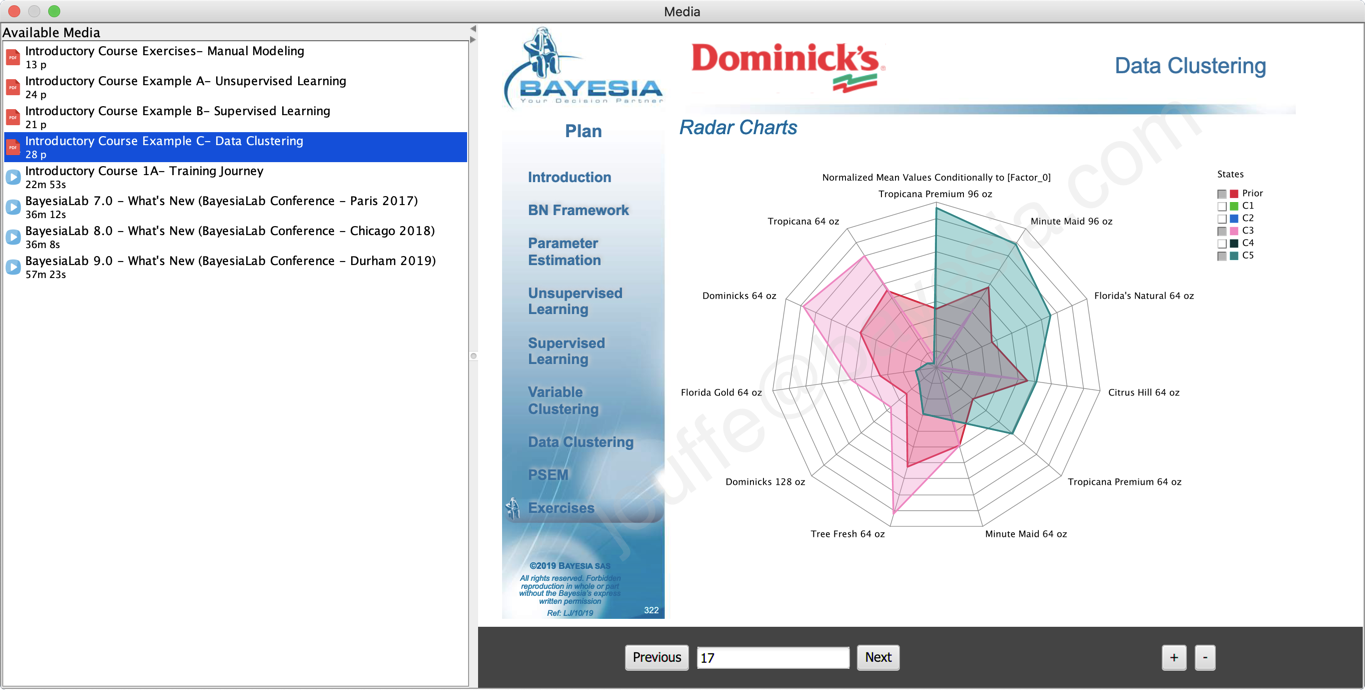Click the 'Dominicks 128 oz' axis label
Screen dimensions: 1365x690
coord(765,482)
